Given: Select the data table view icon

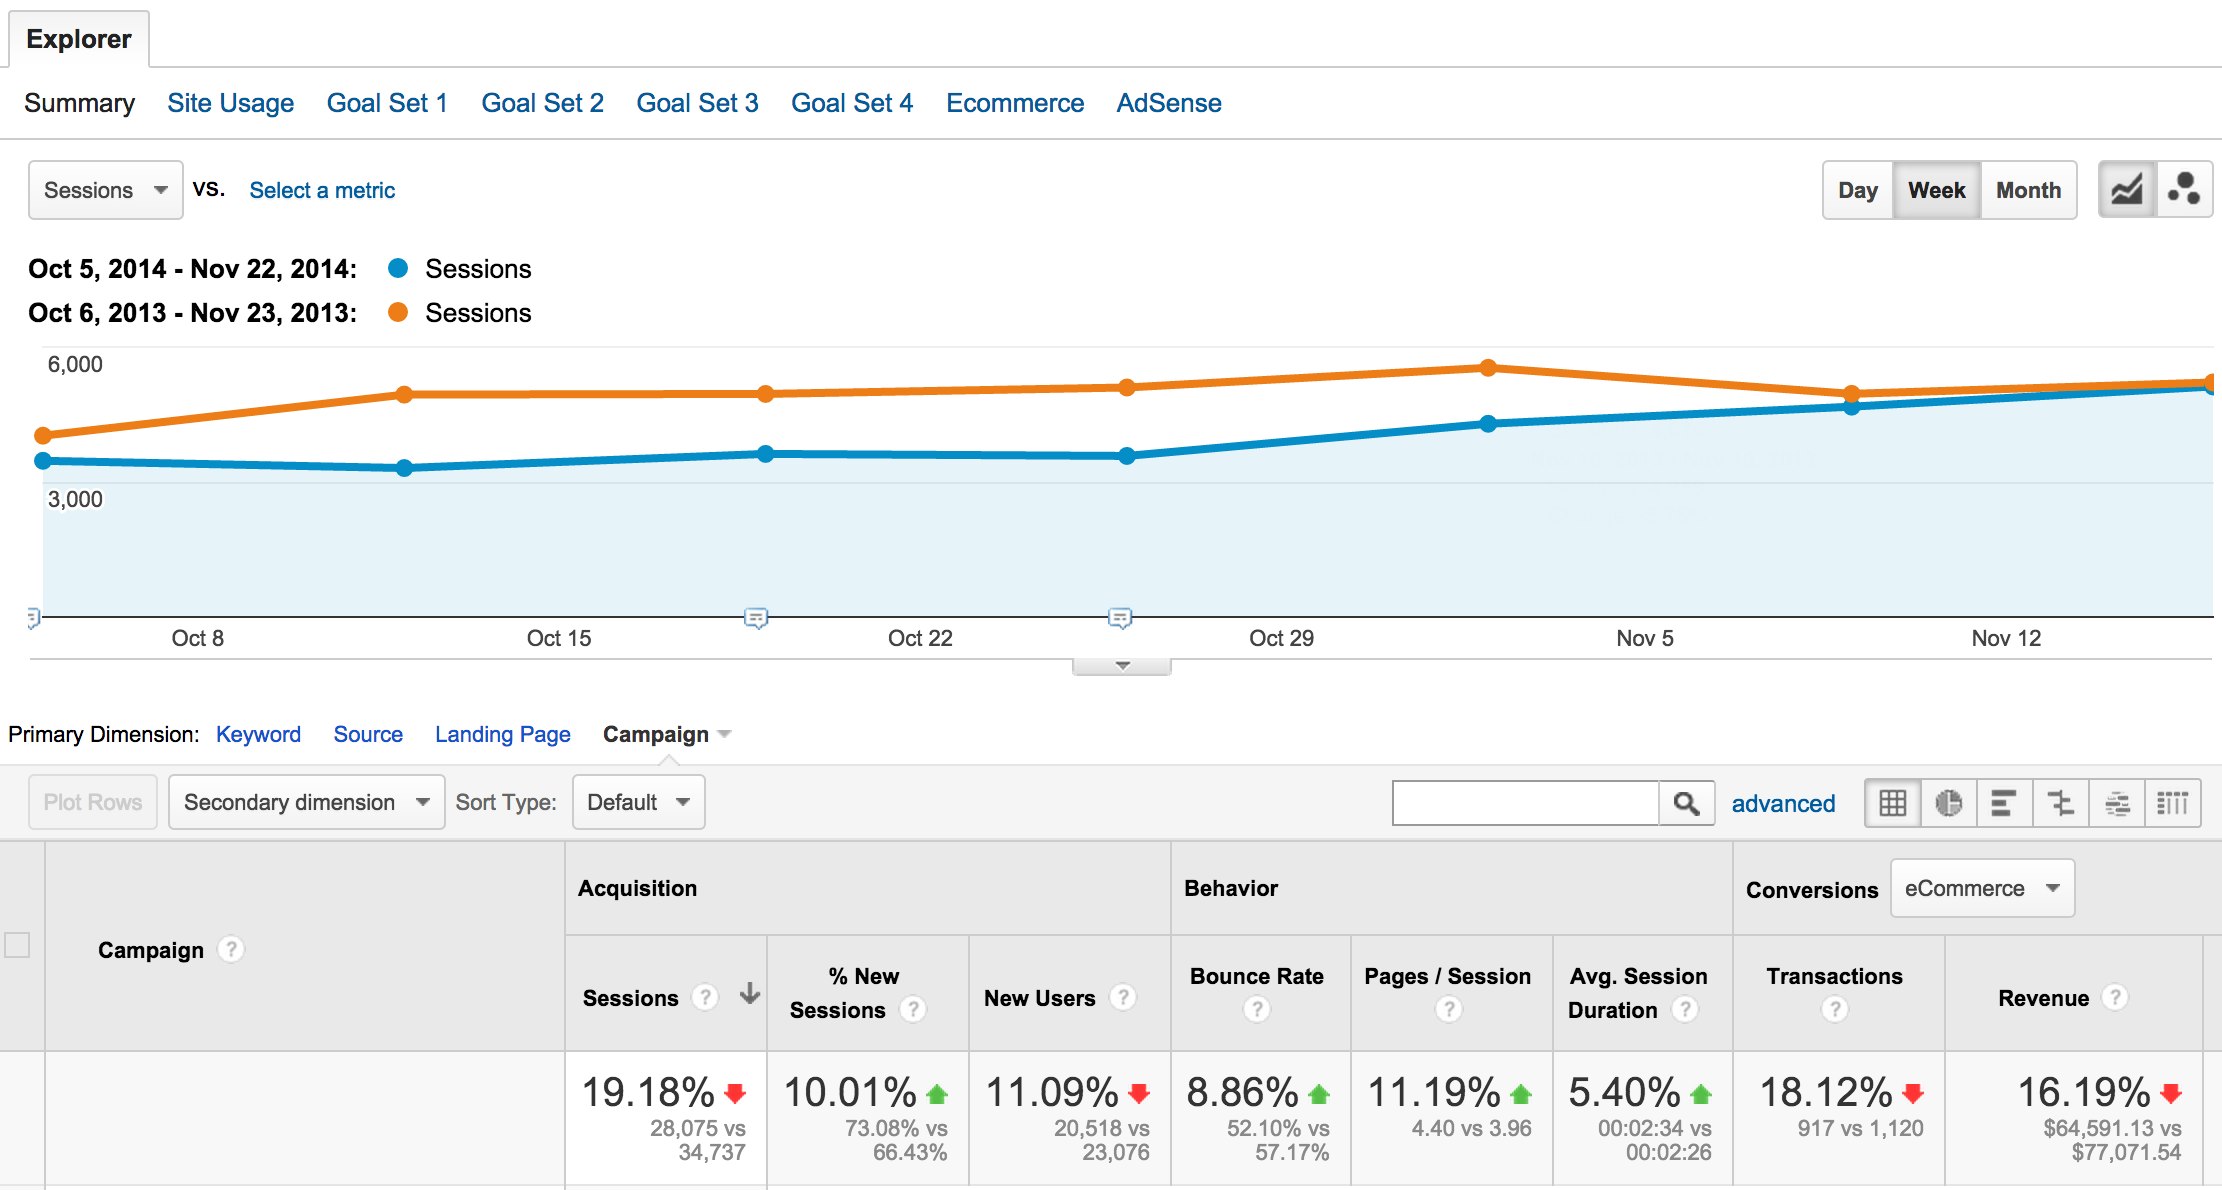Looking at the screenshot, I should tap(1892, 803).
